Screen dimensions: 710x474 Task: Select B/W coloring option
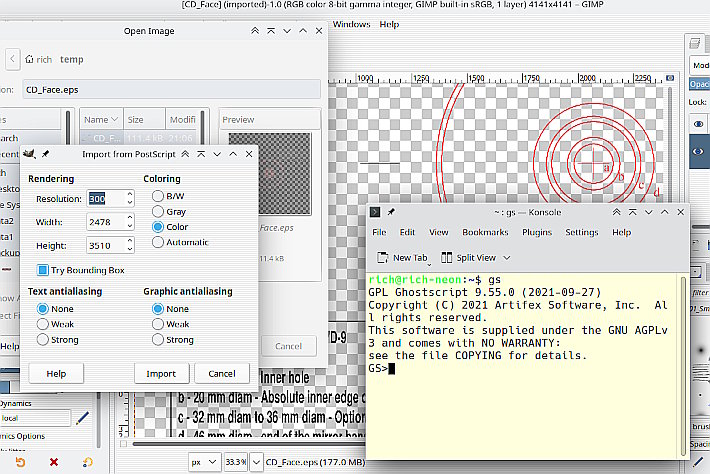click(157, 197)
